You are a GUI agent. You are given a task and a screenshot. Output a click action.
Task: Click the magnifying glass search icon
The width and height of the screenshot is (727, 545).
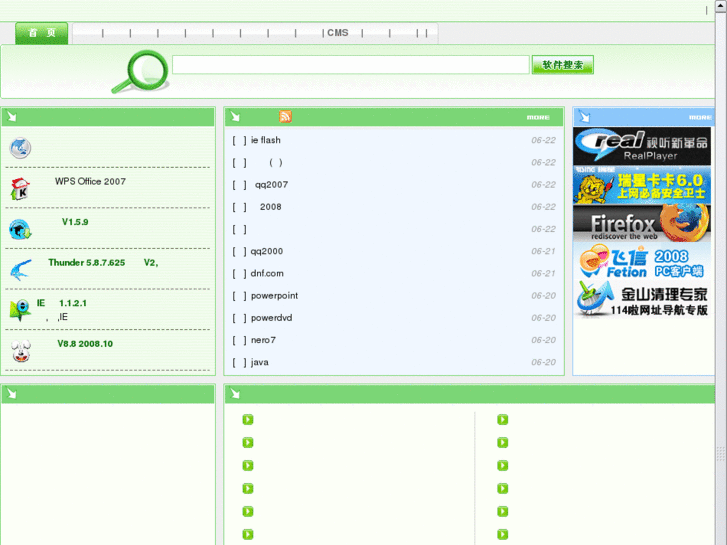tap(140, 71)
